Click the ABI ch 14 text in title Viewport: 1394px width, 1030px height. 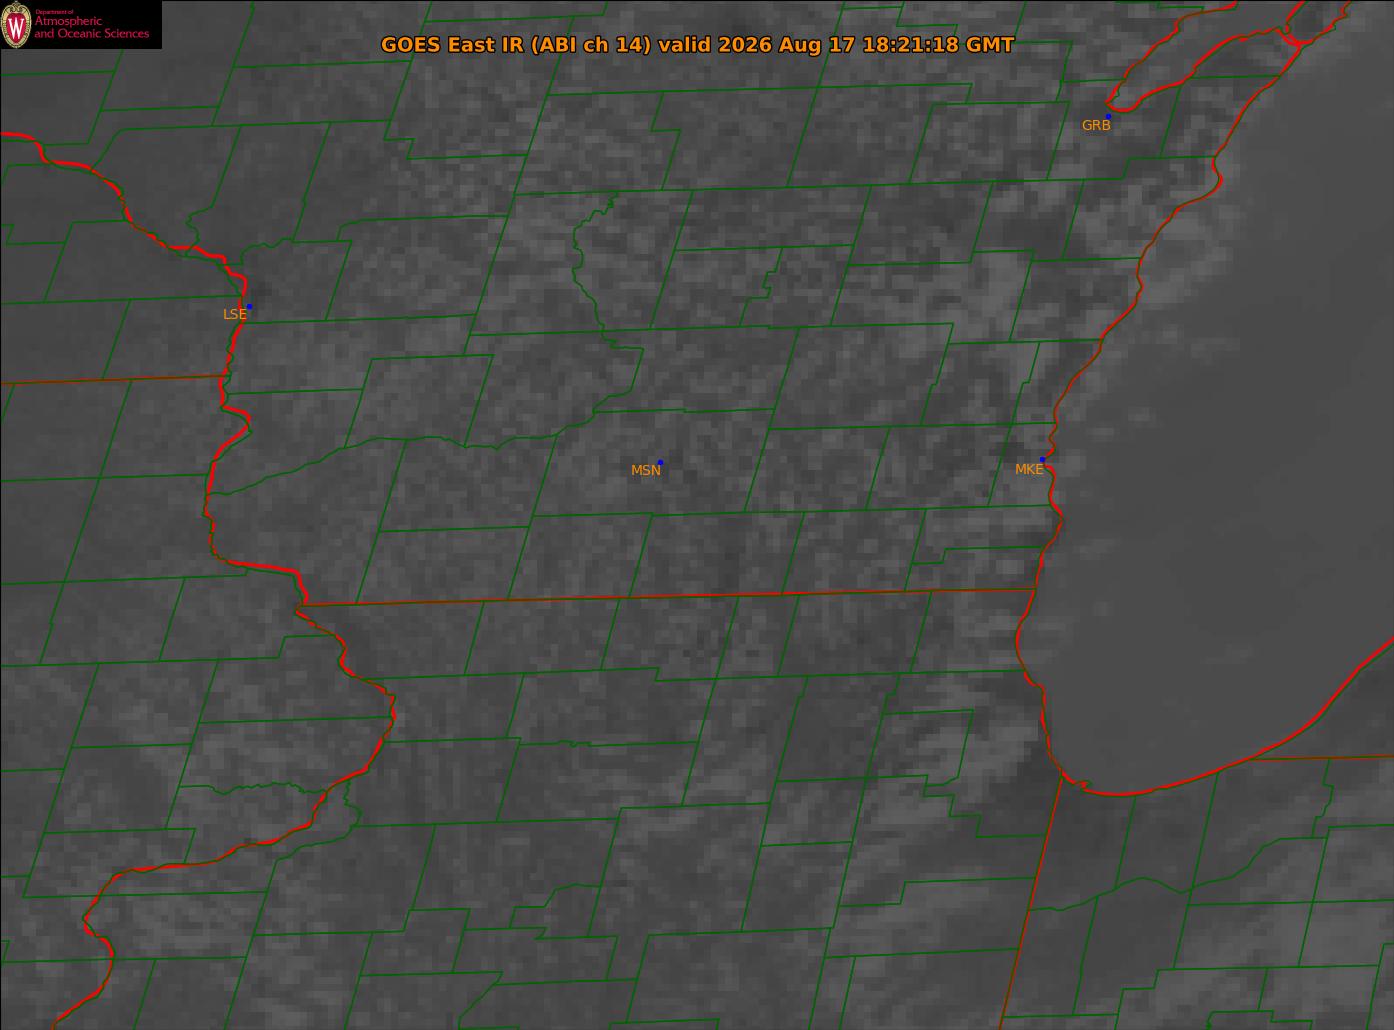[x=592, y=45]
